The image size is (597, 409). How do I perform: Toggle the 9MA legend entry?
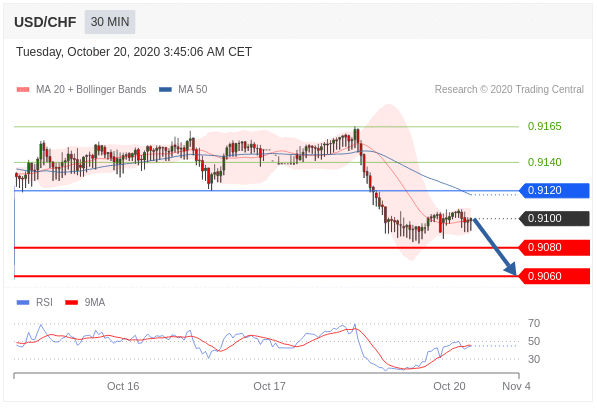(x=85, y=302)
